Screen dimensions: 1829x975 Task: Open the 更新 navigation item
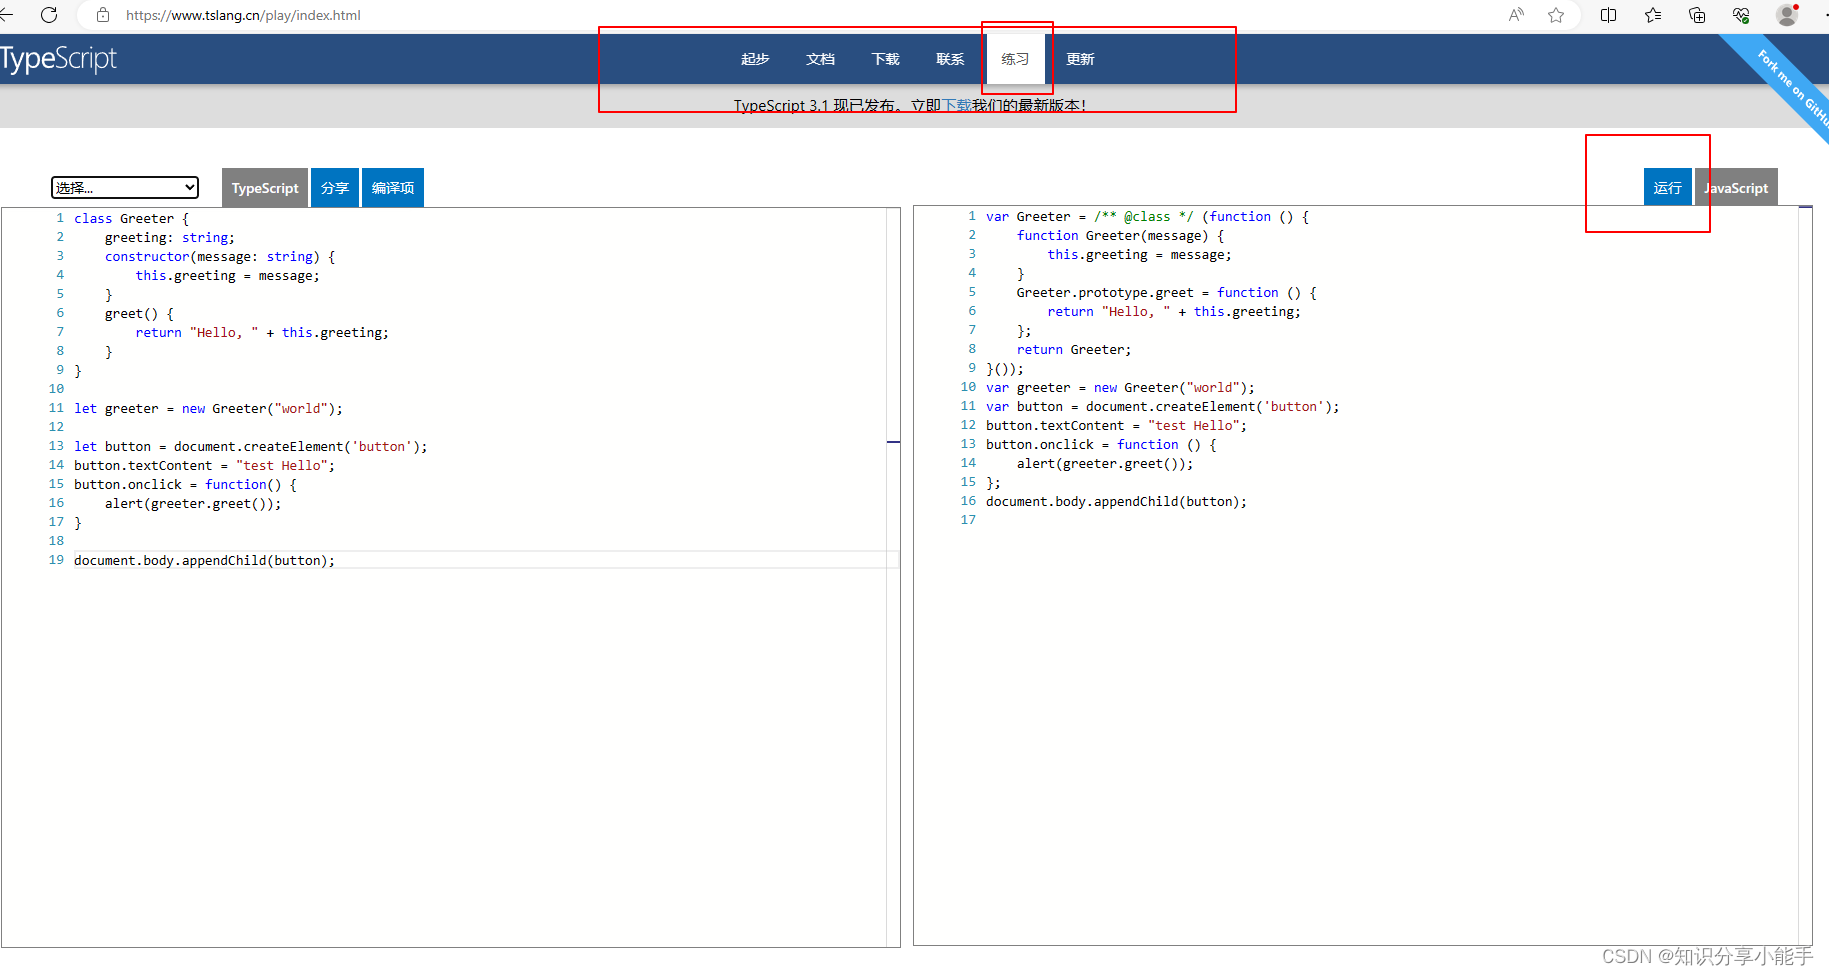pyautogui.click(x=1079, y=58)
